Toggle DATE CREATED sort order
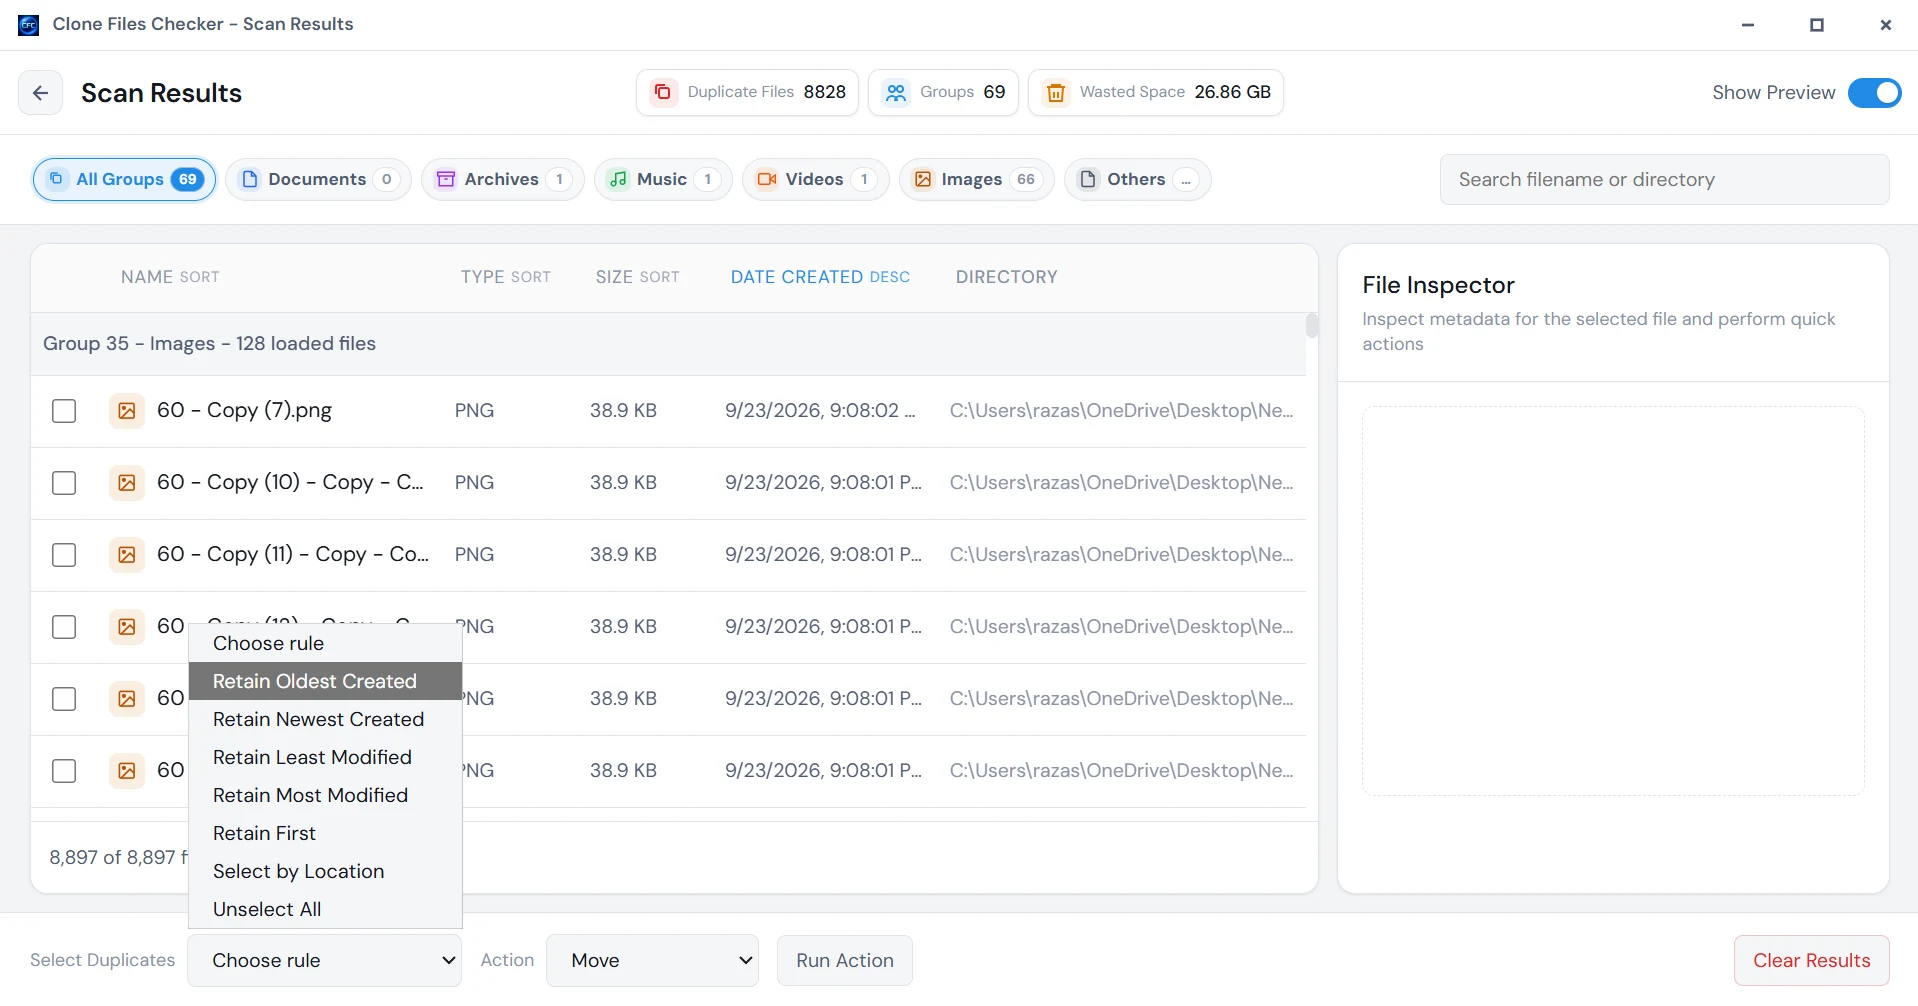 point(820,277)
